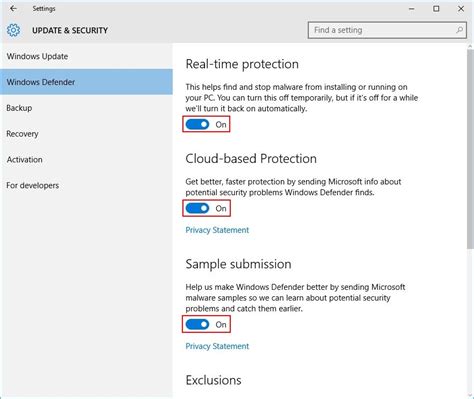Click the UPDATE & SECURITY title
474x399 pixels.
click(70, 30)
